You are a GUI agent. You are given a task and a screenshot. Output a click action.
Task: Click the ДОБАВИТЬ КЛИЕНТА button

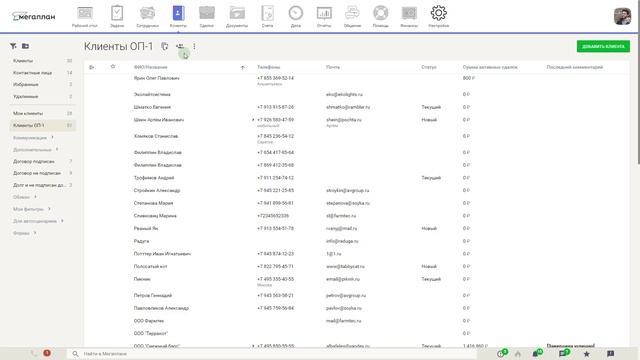point(603,47)
